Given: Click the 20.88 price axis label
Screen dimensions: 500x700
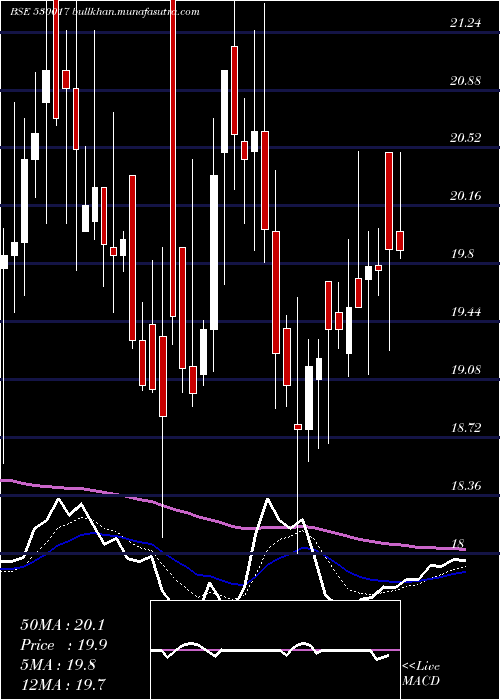Looking at the screenshot, I should (x=466, y=81).
